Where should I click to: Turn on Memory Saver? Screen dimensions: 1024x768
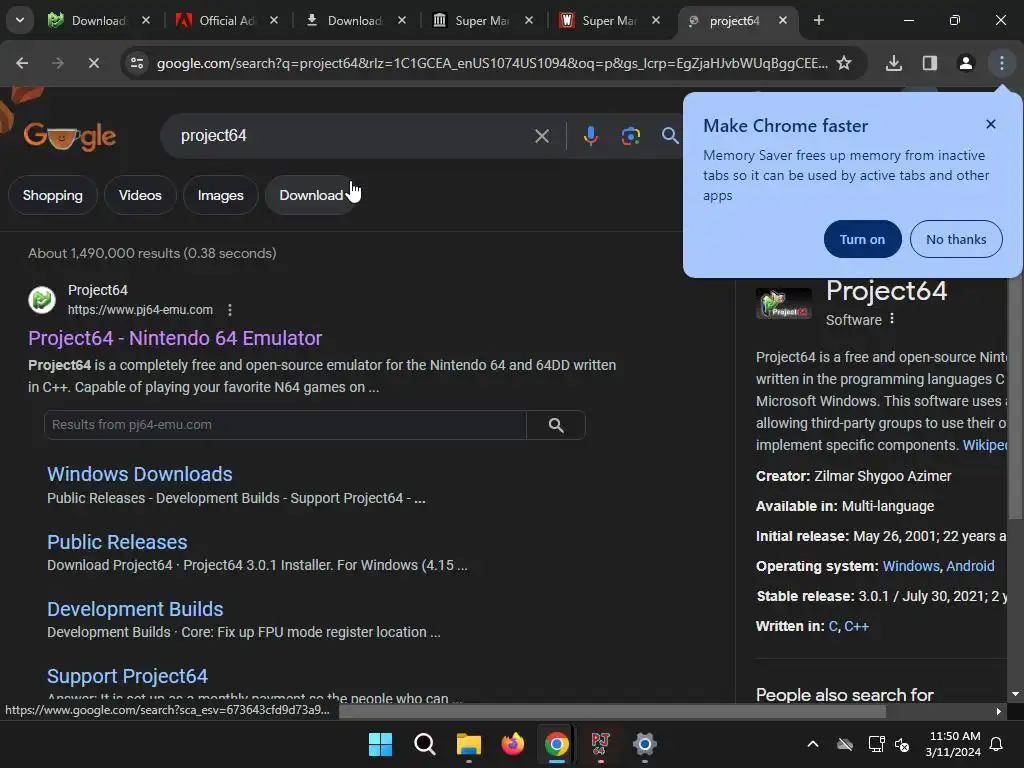[x=863, y=239]
